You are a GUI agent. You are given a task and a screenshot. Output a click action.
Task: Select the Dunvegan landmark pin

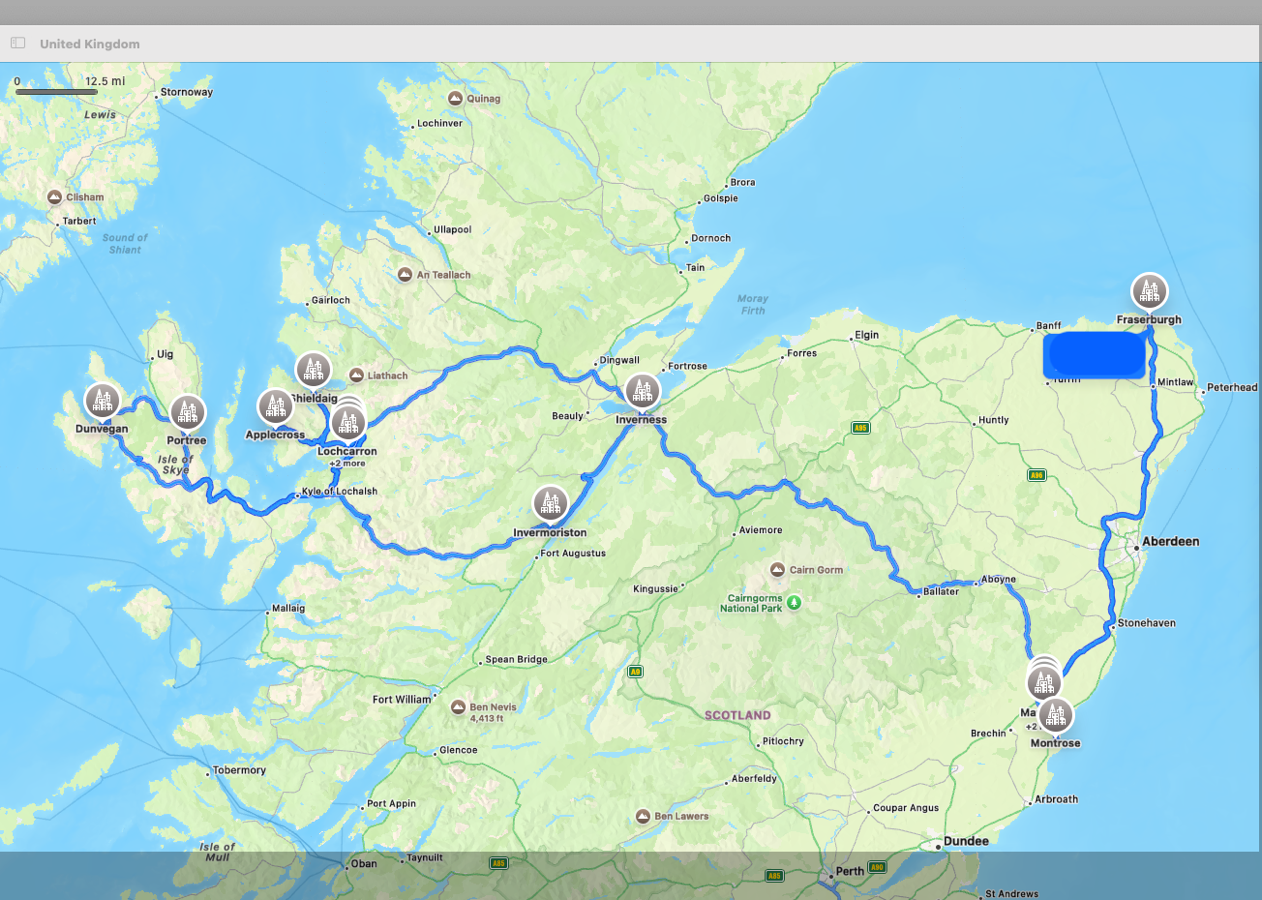coord(102,401)
